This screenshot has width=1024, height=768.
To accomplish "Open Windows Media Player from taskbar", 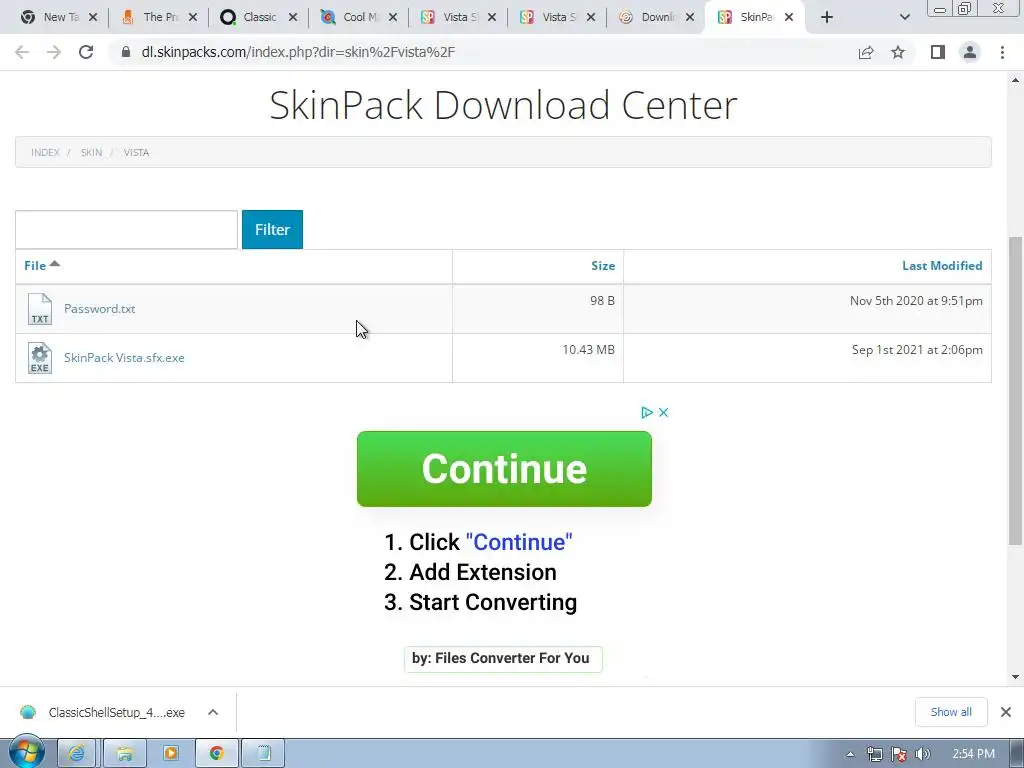I will coord(170,754).
